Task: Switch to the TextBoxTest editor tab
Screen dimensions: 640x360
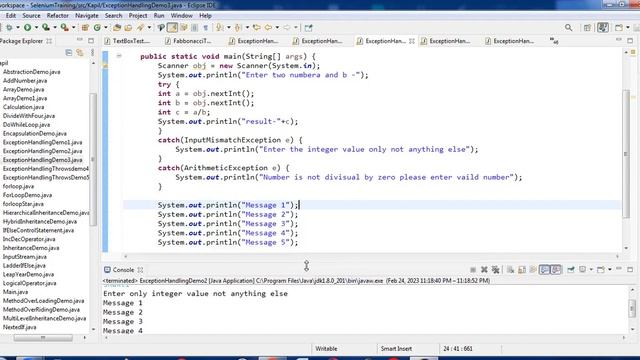Action: pyautogui.click(x=127, y=41)
